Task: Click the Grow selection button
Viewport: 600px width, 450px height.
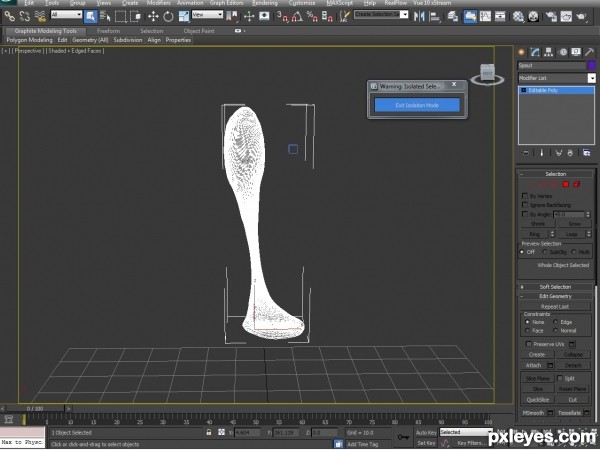Action: click(x=574, y=223)
